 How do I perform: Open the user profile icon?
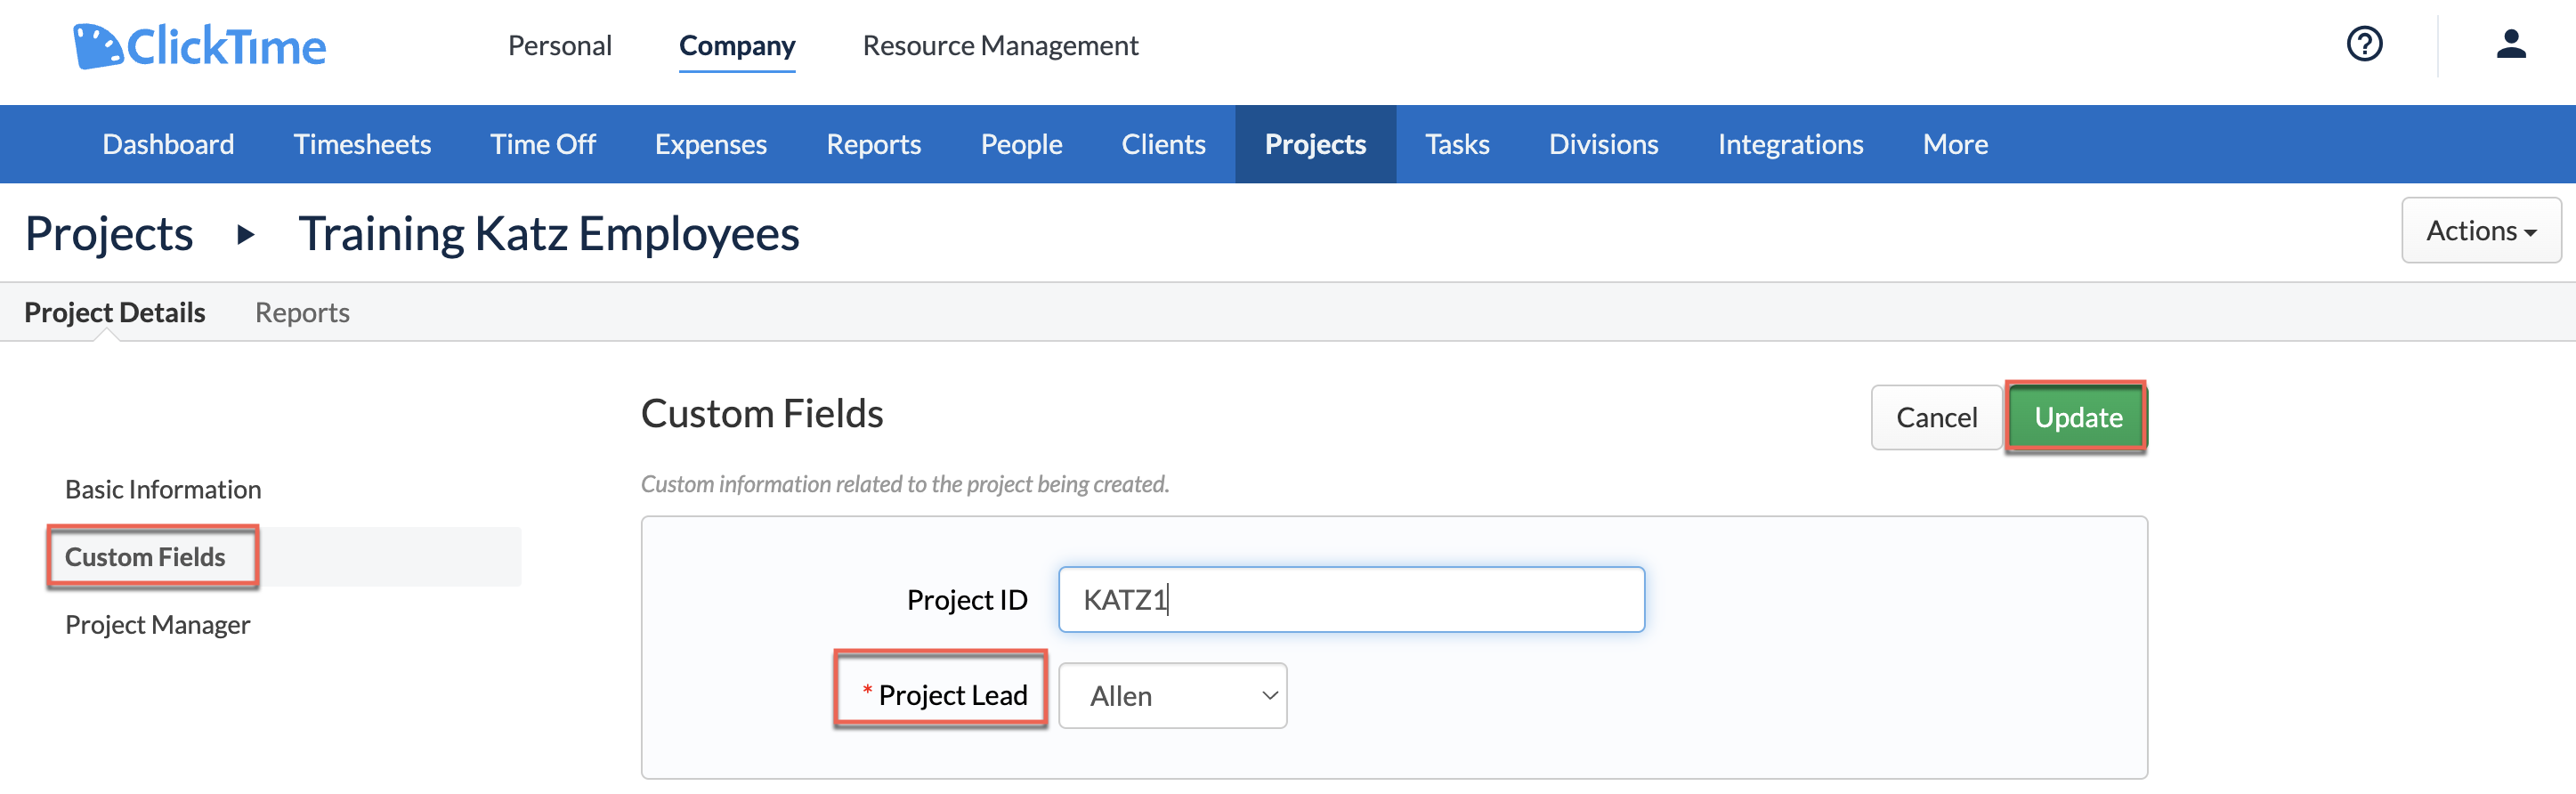(x=2511, y=44)
